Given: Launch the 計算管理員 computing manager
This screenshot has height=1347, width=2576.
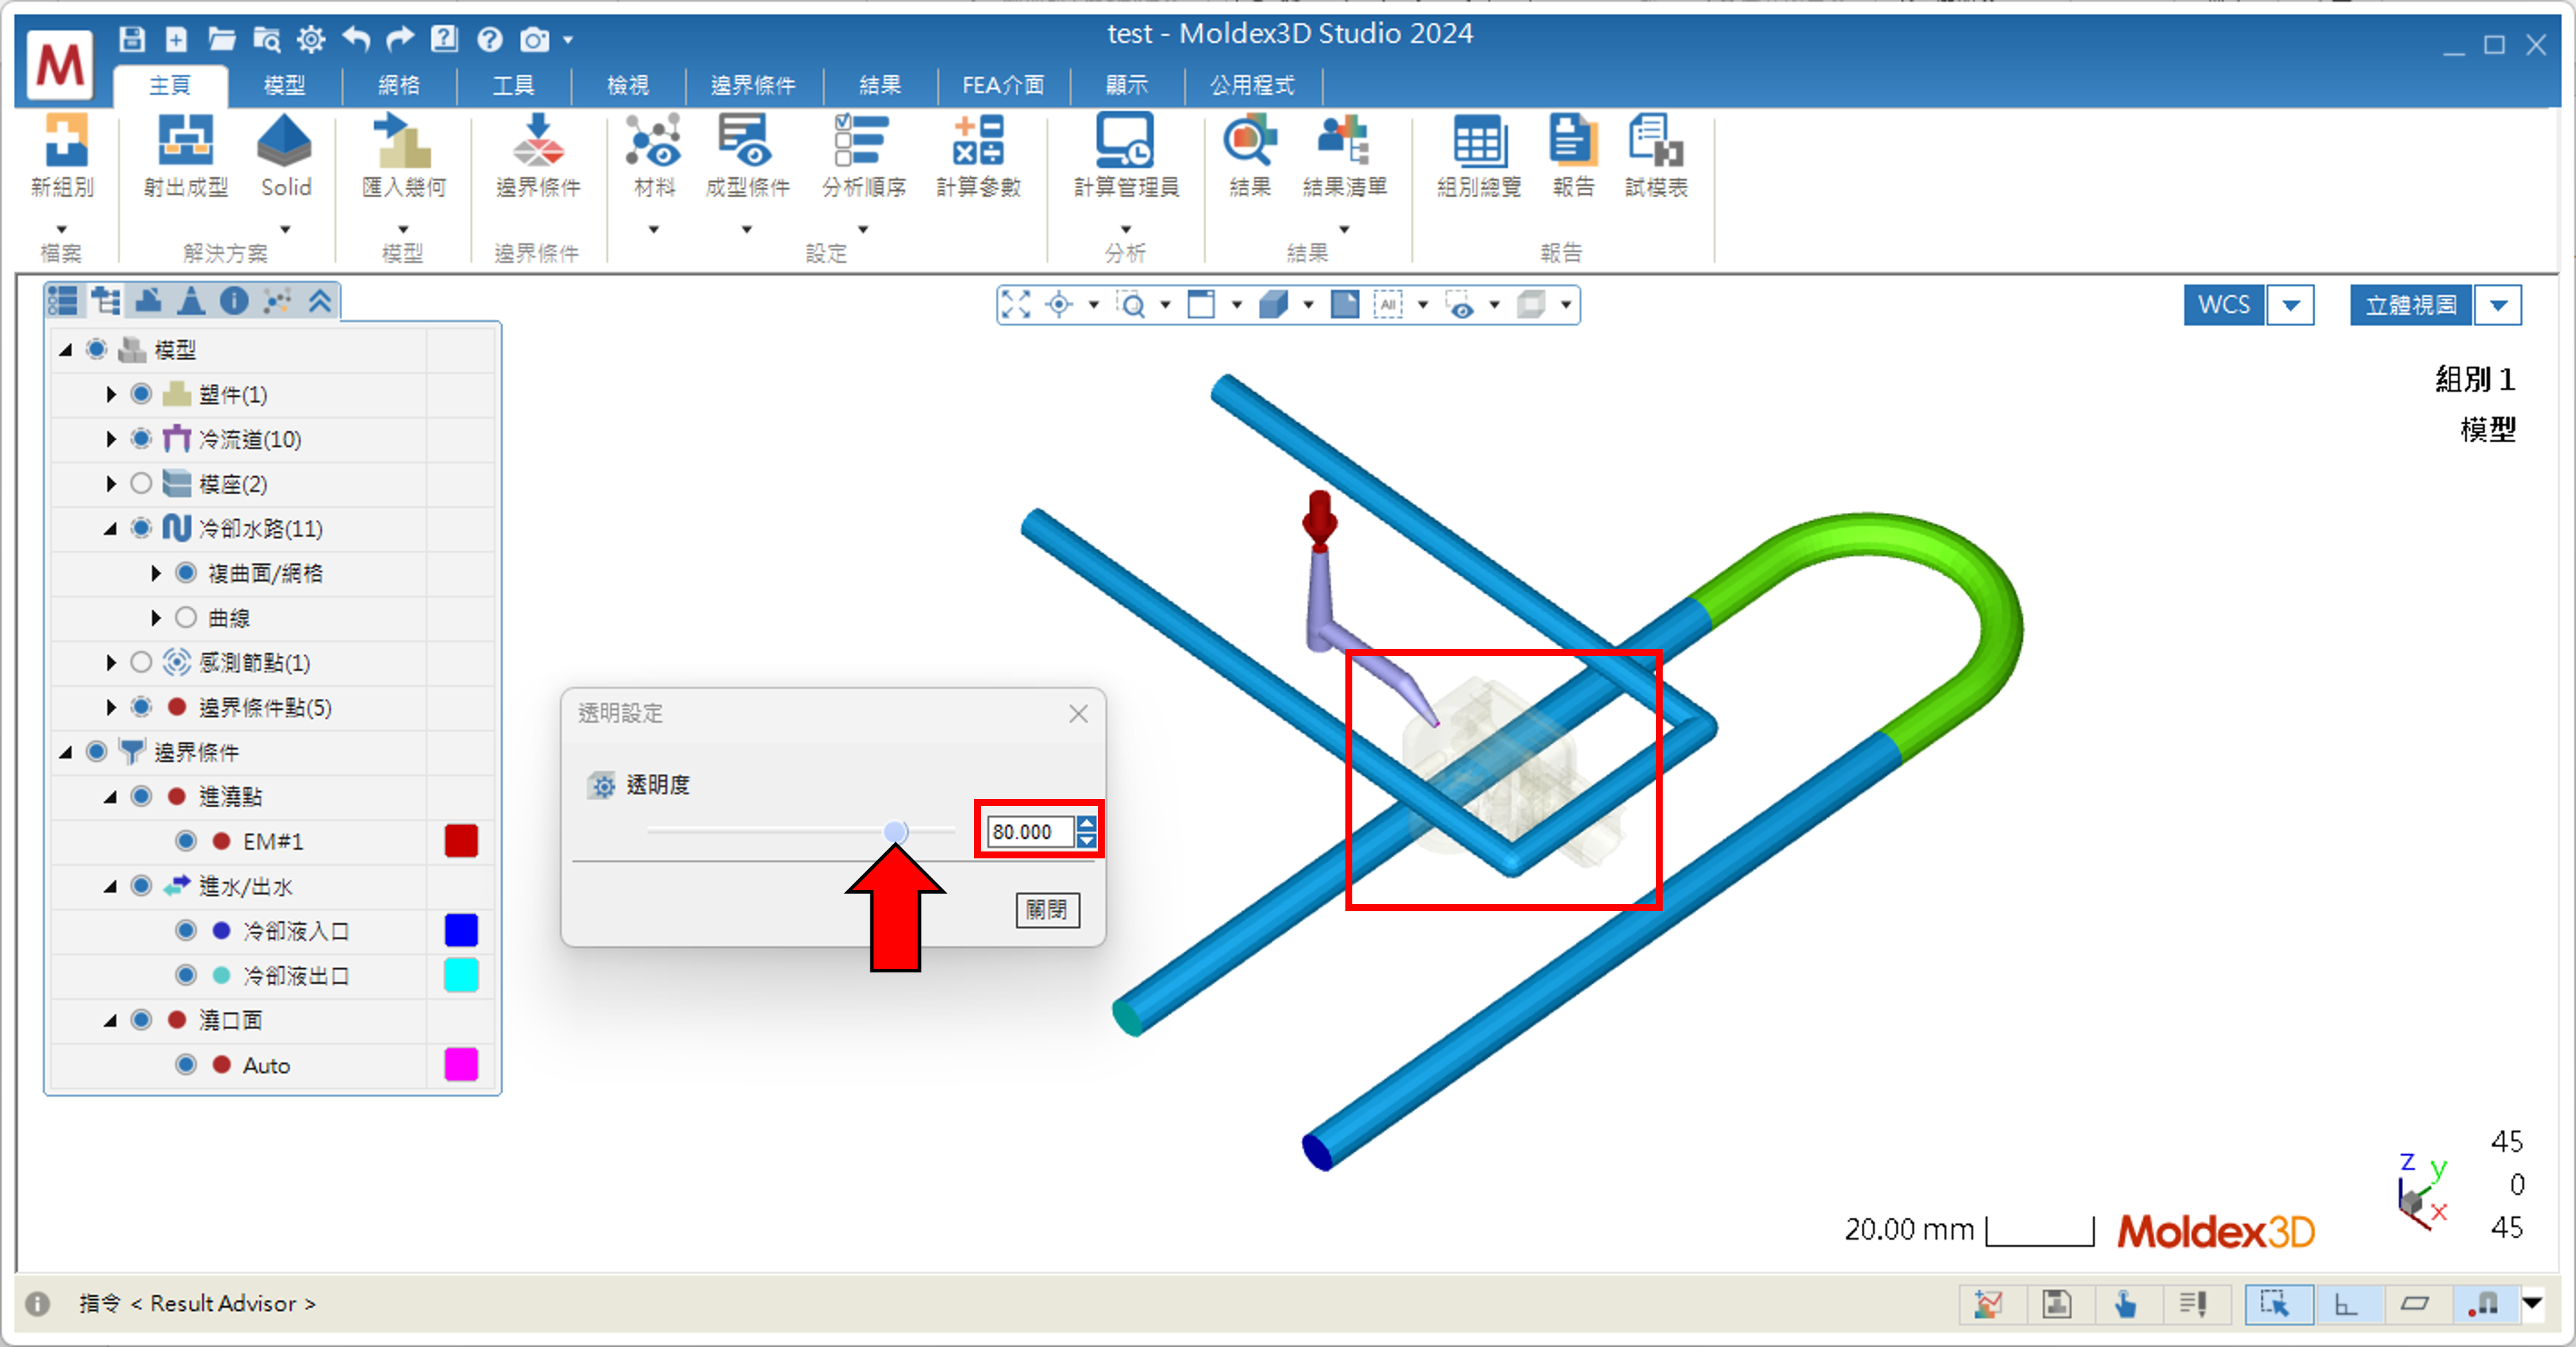Looking at the screenshot, I should (x=1125, y=140).
